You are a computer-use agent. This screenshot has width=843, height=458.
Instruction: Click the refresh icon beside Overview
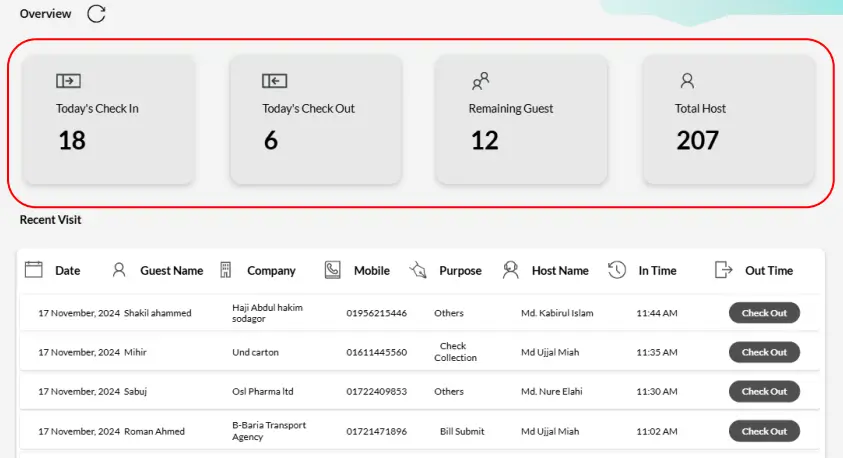point(96,14)
